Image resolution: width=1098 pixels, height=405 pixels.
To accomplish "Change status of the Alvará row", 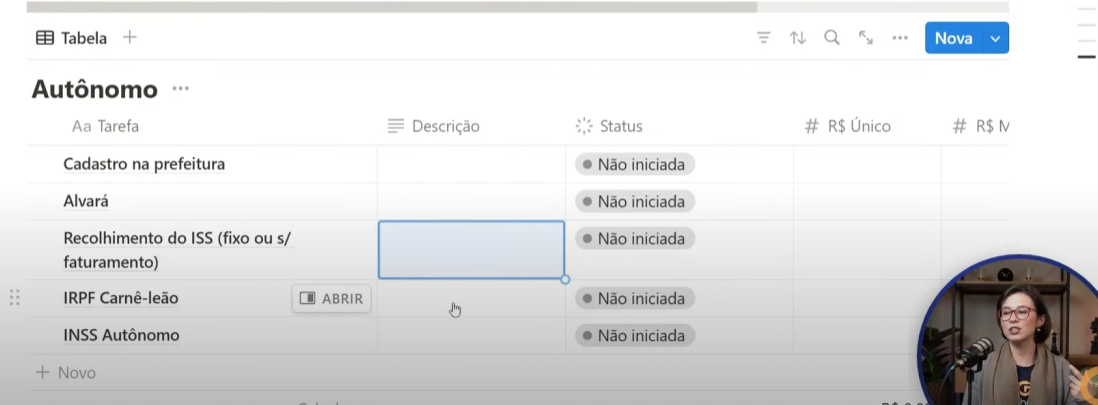I will [x=634, y=202].
